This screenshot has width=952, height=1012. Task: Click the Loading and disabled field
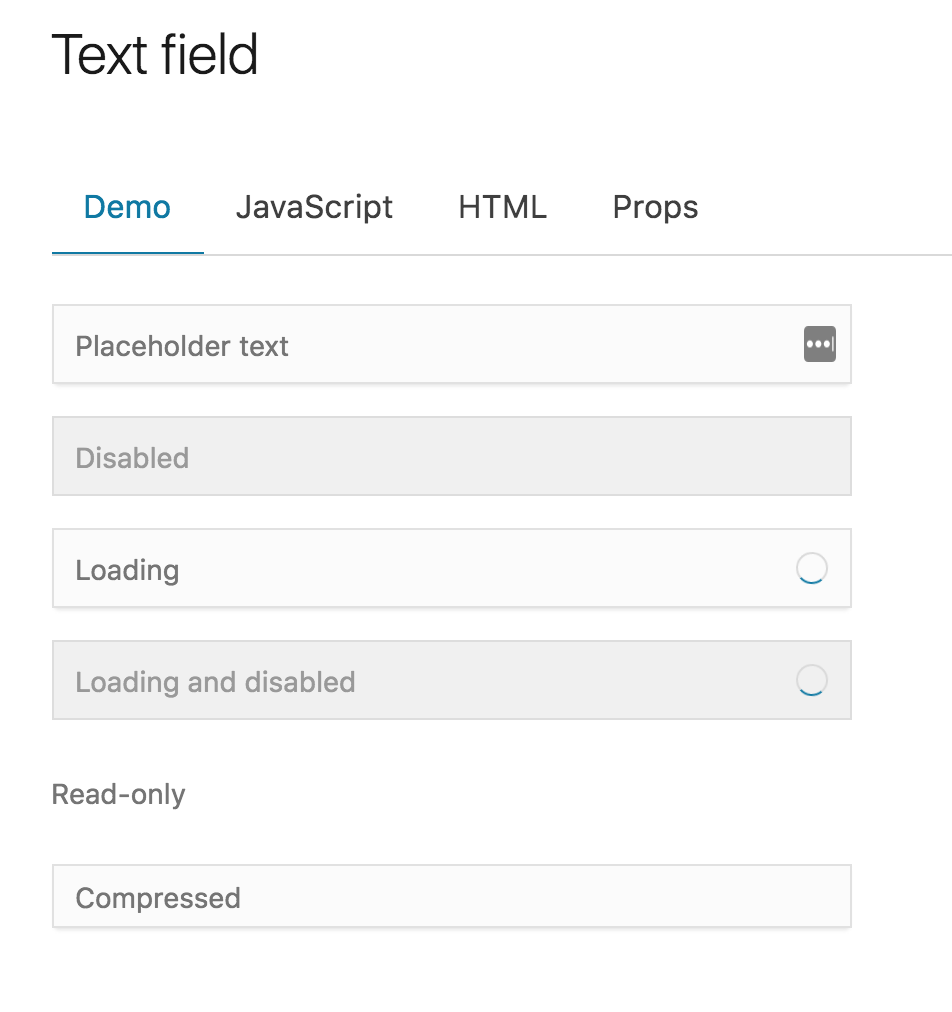(x=400, y=680)
